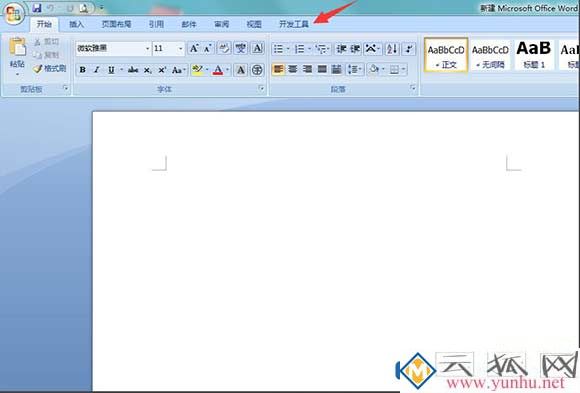The height and width of the screenshot is (393, 580).
Task: Grow font size button
Action: 194,48
